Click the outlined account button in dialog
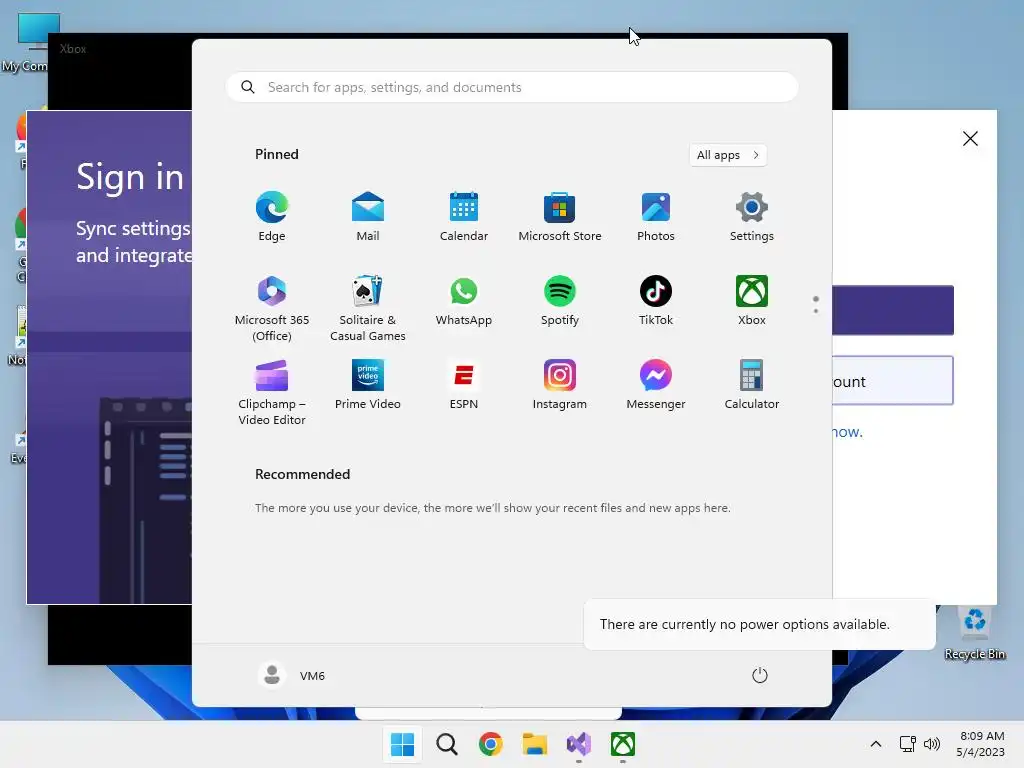This screenshot has height=768, width=1024. point(893,380)
